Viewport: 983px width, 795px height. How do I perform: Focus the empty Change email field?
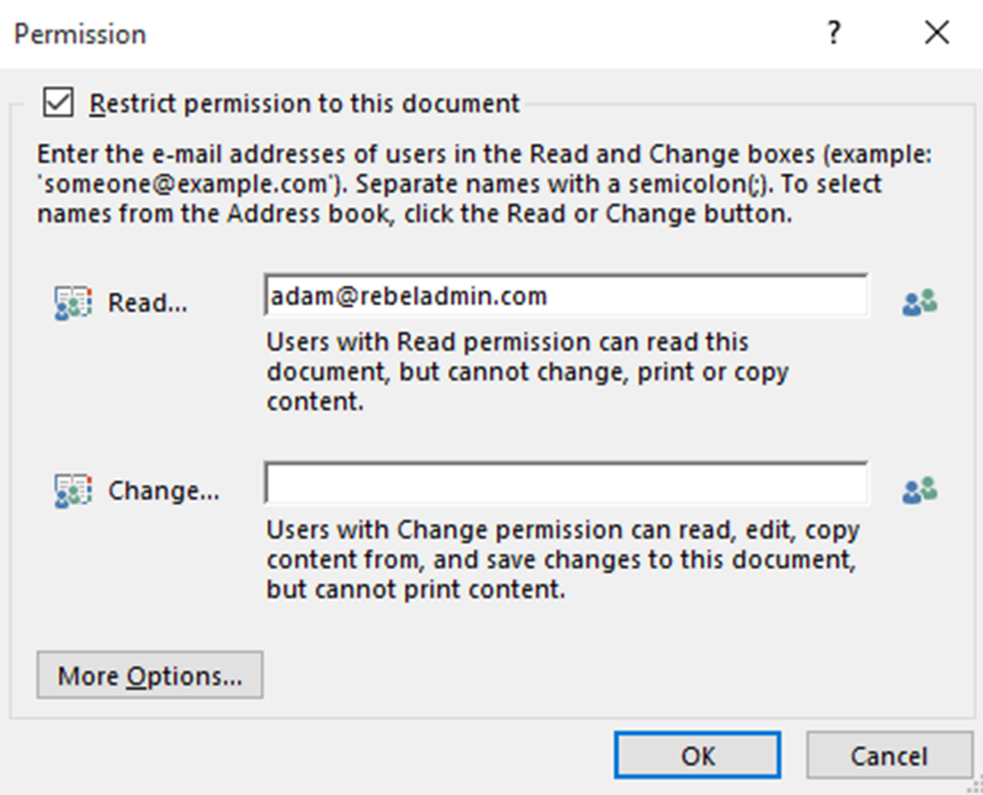(566, 483)
